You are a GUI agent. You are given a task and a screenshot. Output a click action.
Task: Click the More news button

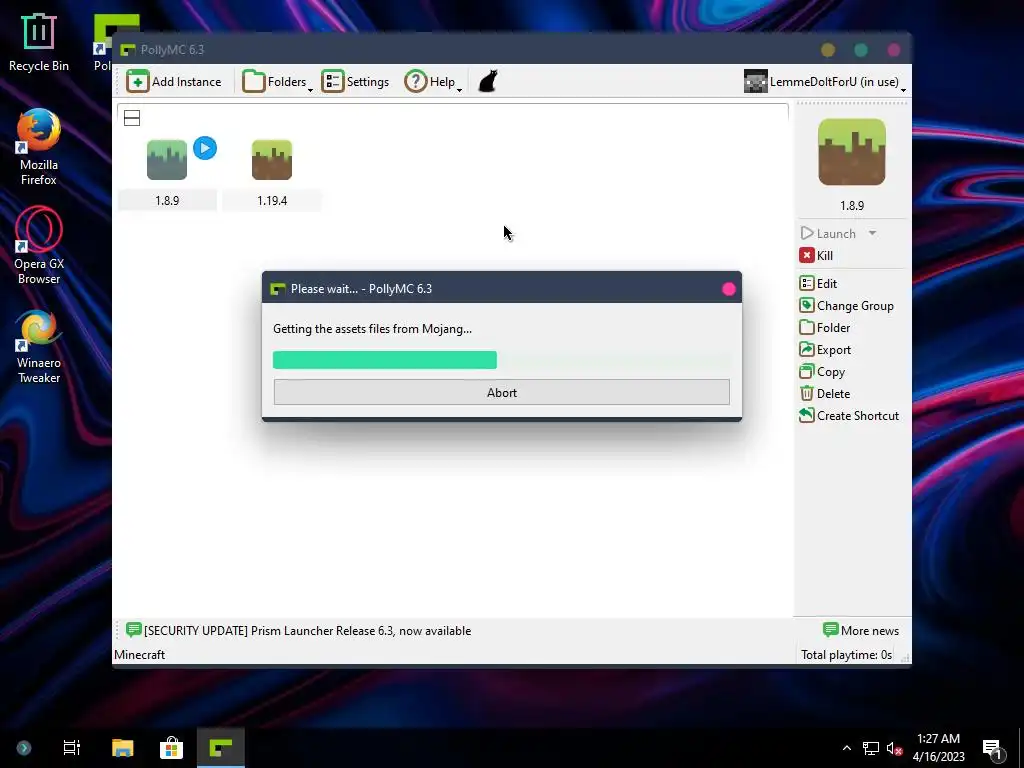coord(861,631)
